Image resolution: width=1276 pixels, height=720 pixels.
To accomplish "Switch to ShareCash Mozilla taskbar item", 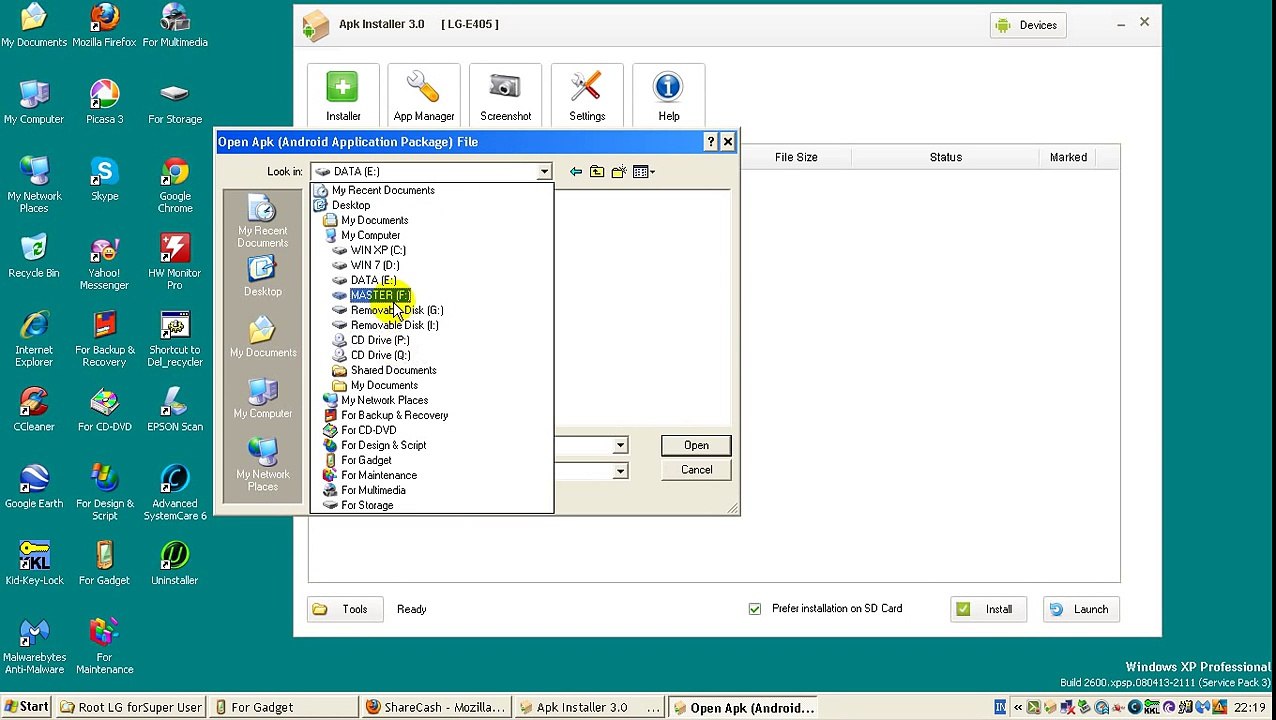I will pyautogui.click(x=435, y=707).
